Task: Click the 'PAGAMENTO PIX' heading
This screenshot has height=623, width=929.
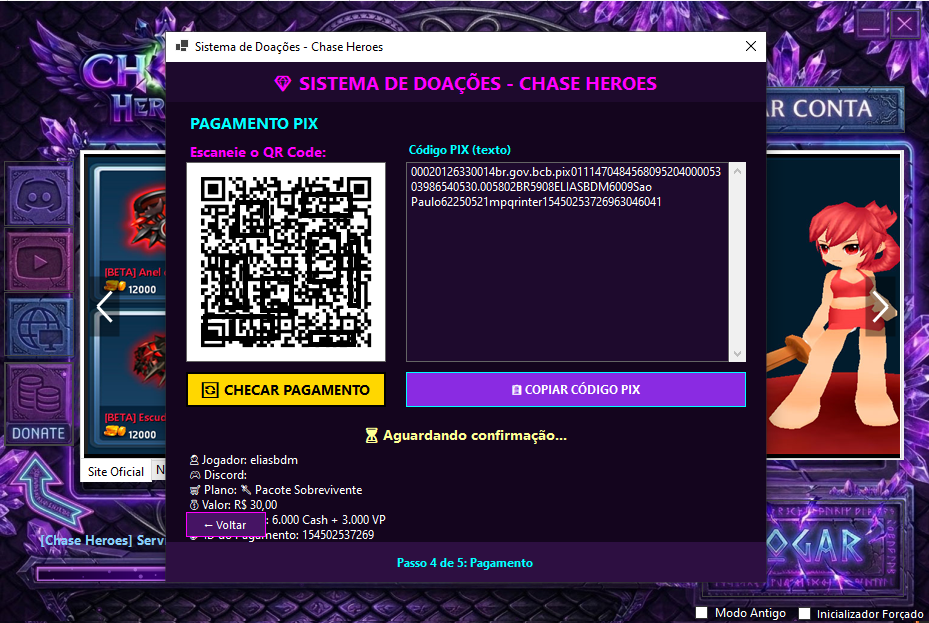Action: [x=254, y=124]
